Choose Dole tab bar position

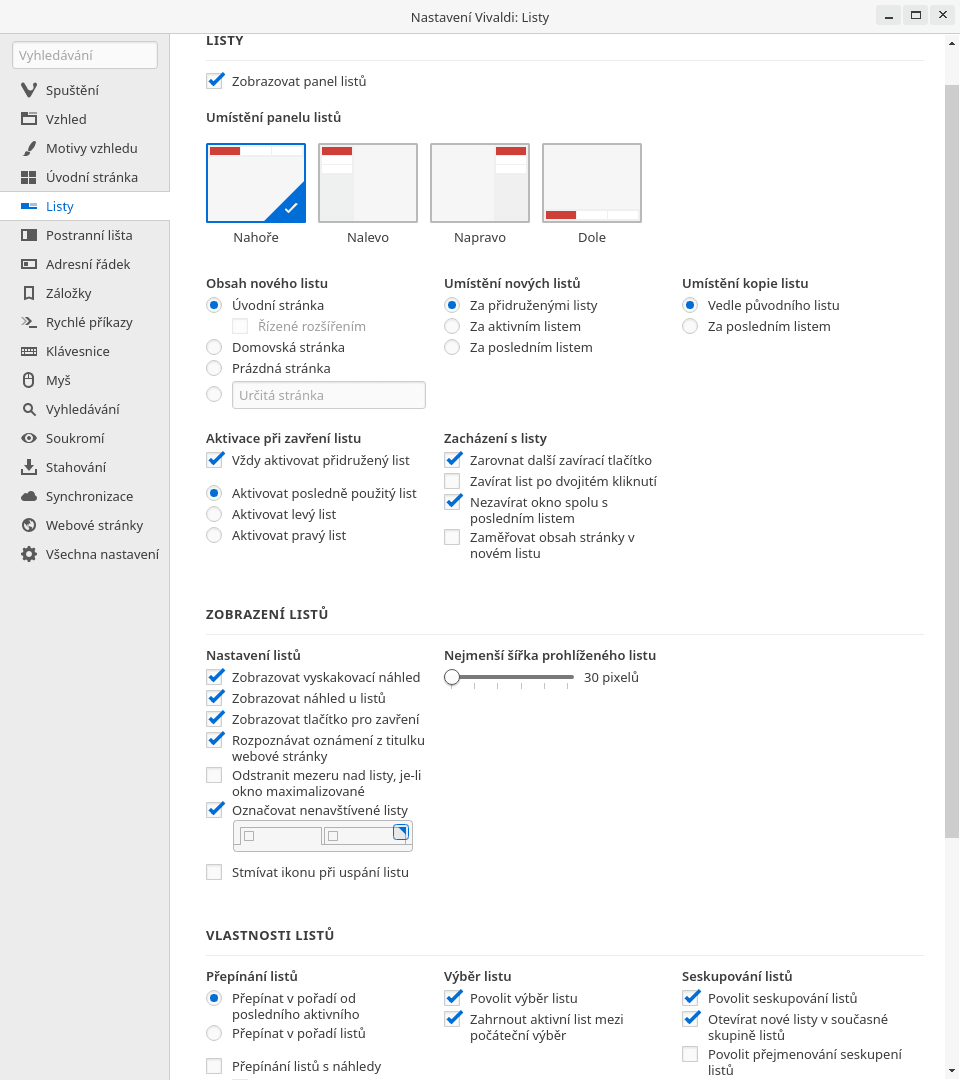point(592,183)
